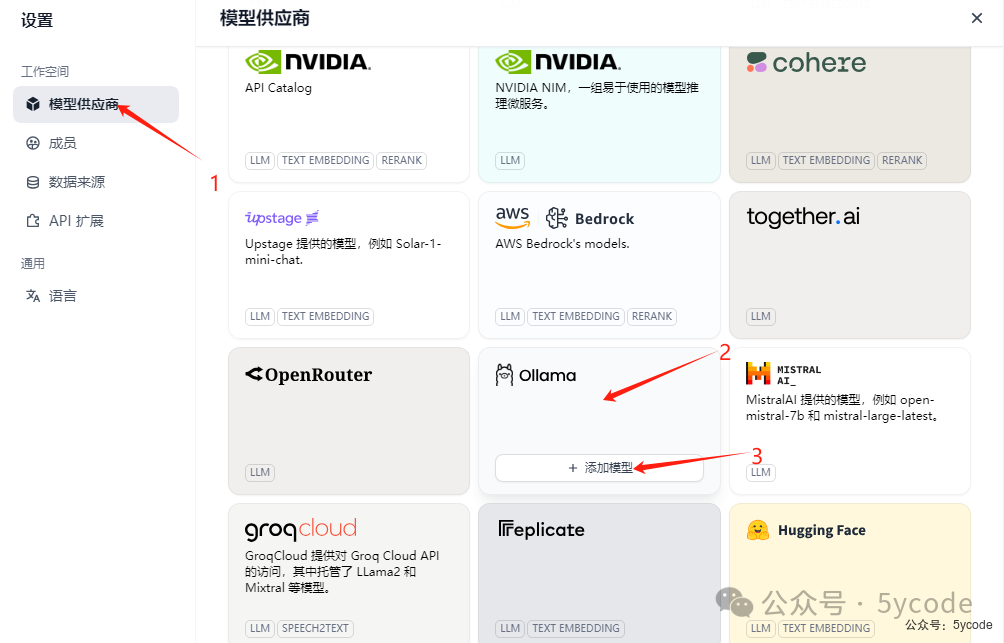
Task: Click the aws logo on Bedrock card
Action: click(513, 218)
